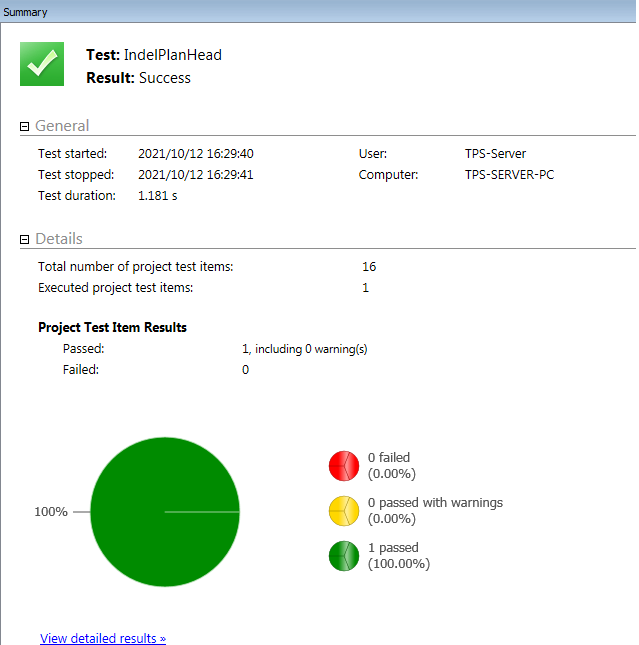Select failed count value 0

coord(245,370)
